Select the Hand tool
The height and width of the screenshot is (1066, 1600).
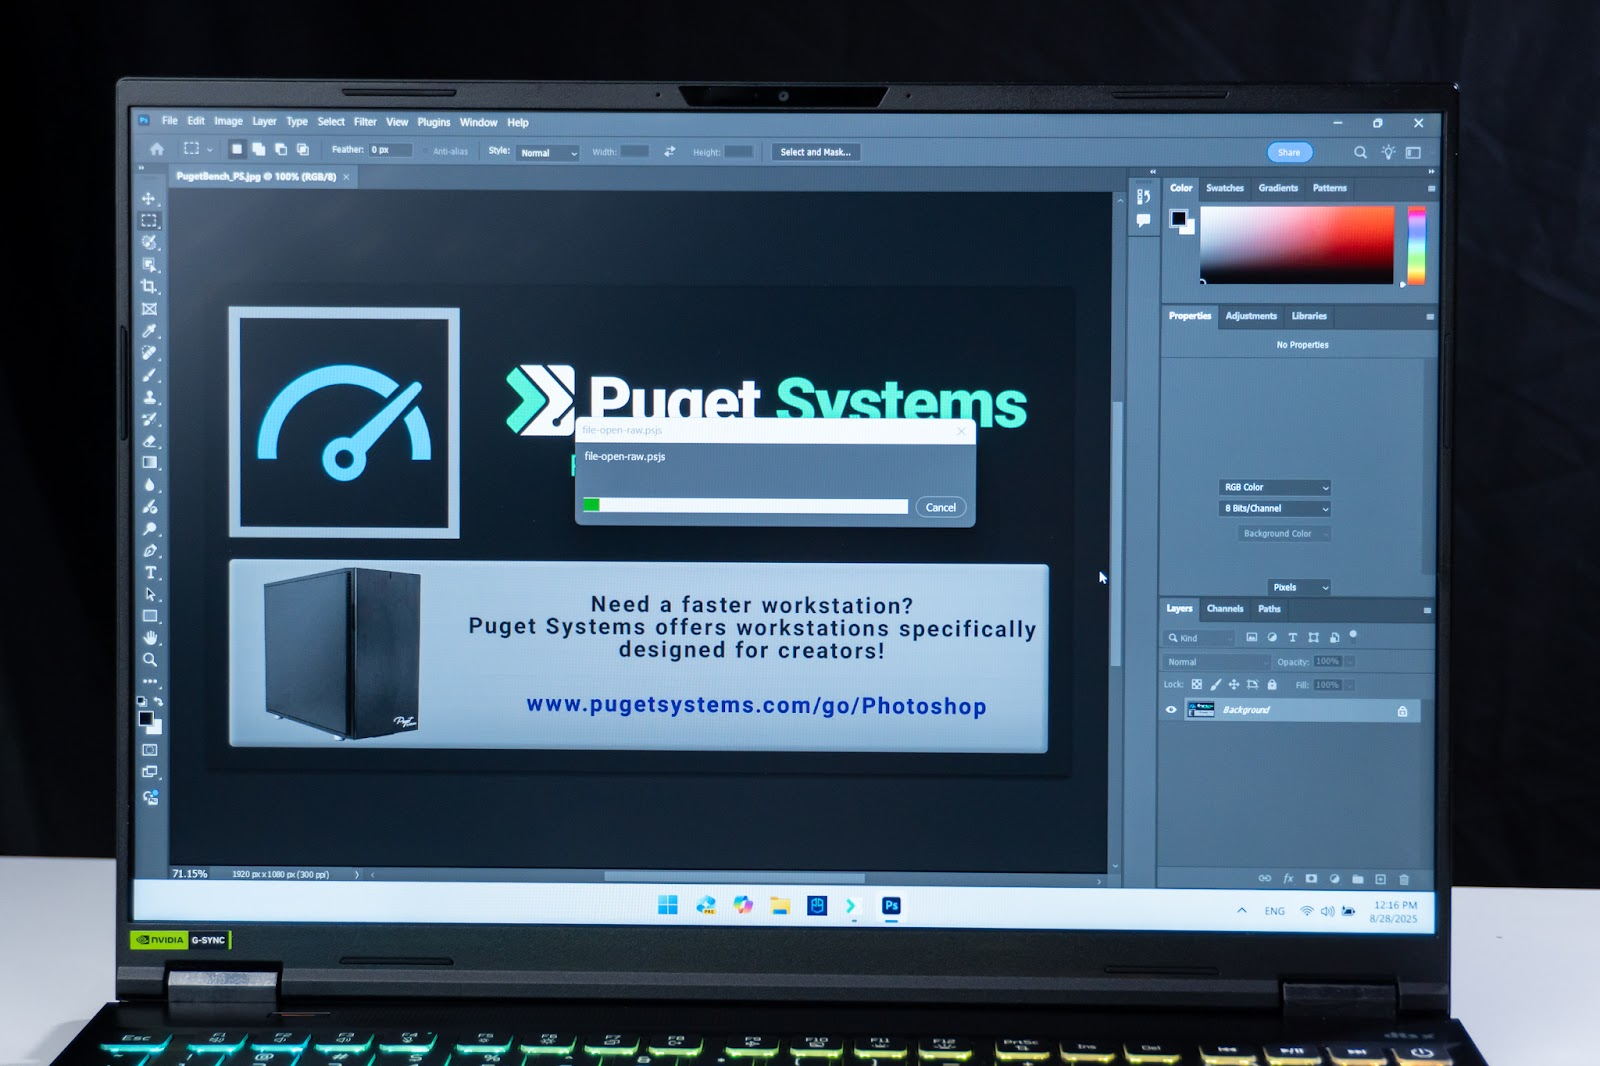(x=150, y=638)
